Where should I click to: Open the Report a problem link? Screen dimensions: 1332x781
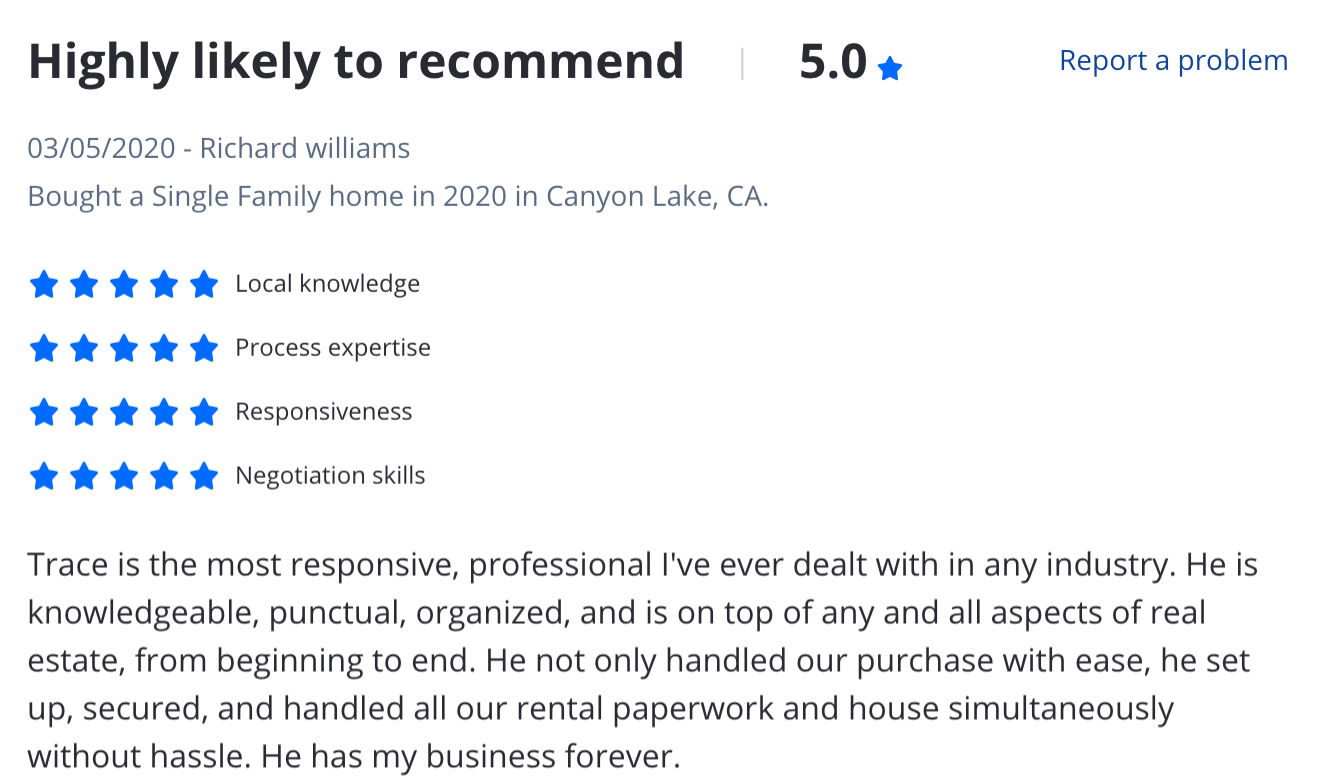pyautogui.click(x=1173, y=61)
